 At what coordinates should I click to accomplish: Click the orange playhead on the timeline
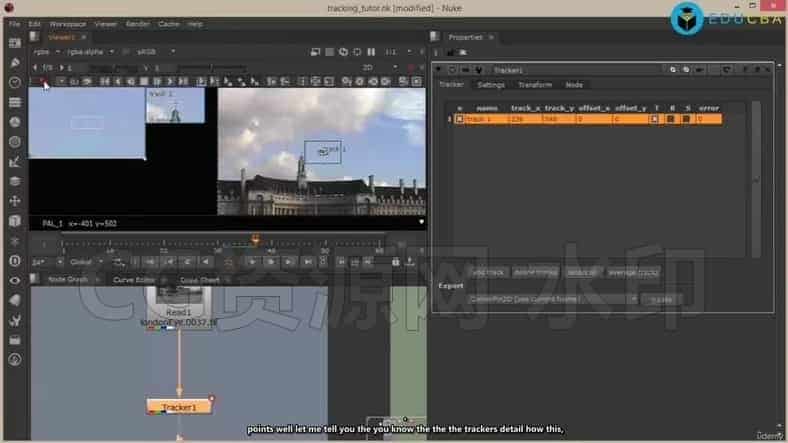coord(256,239)
